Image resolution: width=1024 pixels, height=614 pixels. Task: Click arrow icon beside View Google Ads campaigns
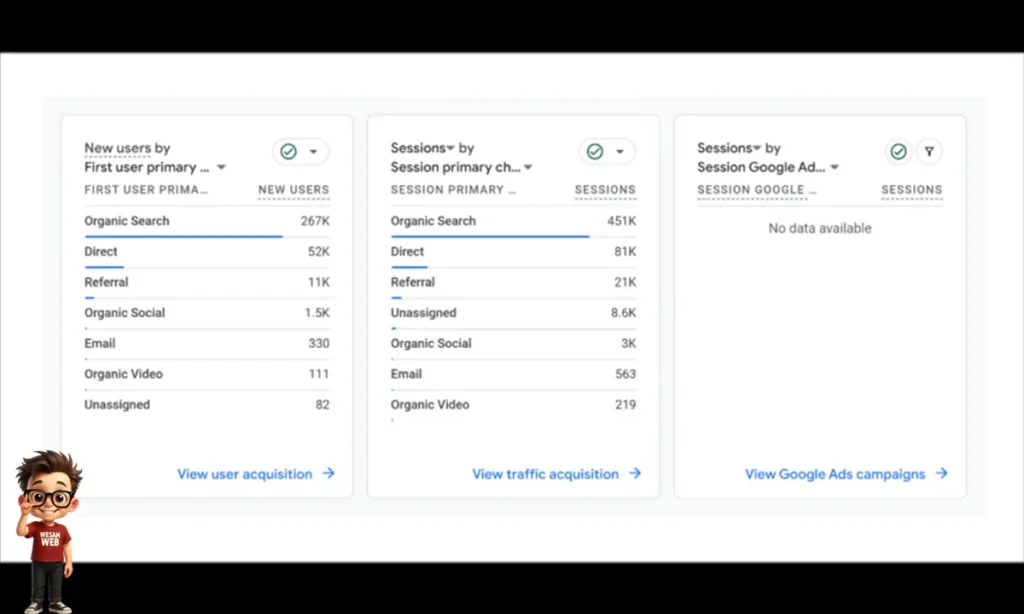pyautogui.click(x=941, y=474)
